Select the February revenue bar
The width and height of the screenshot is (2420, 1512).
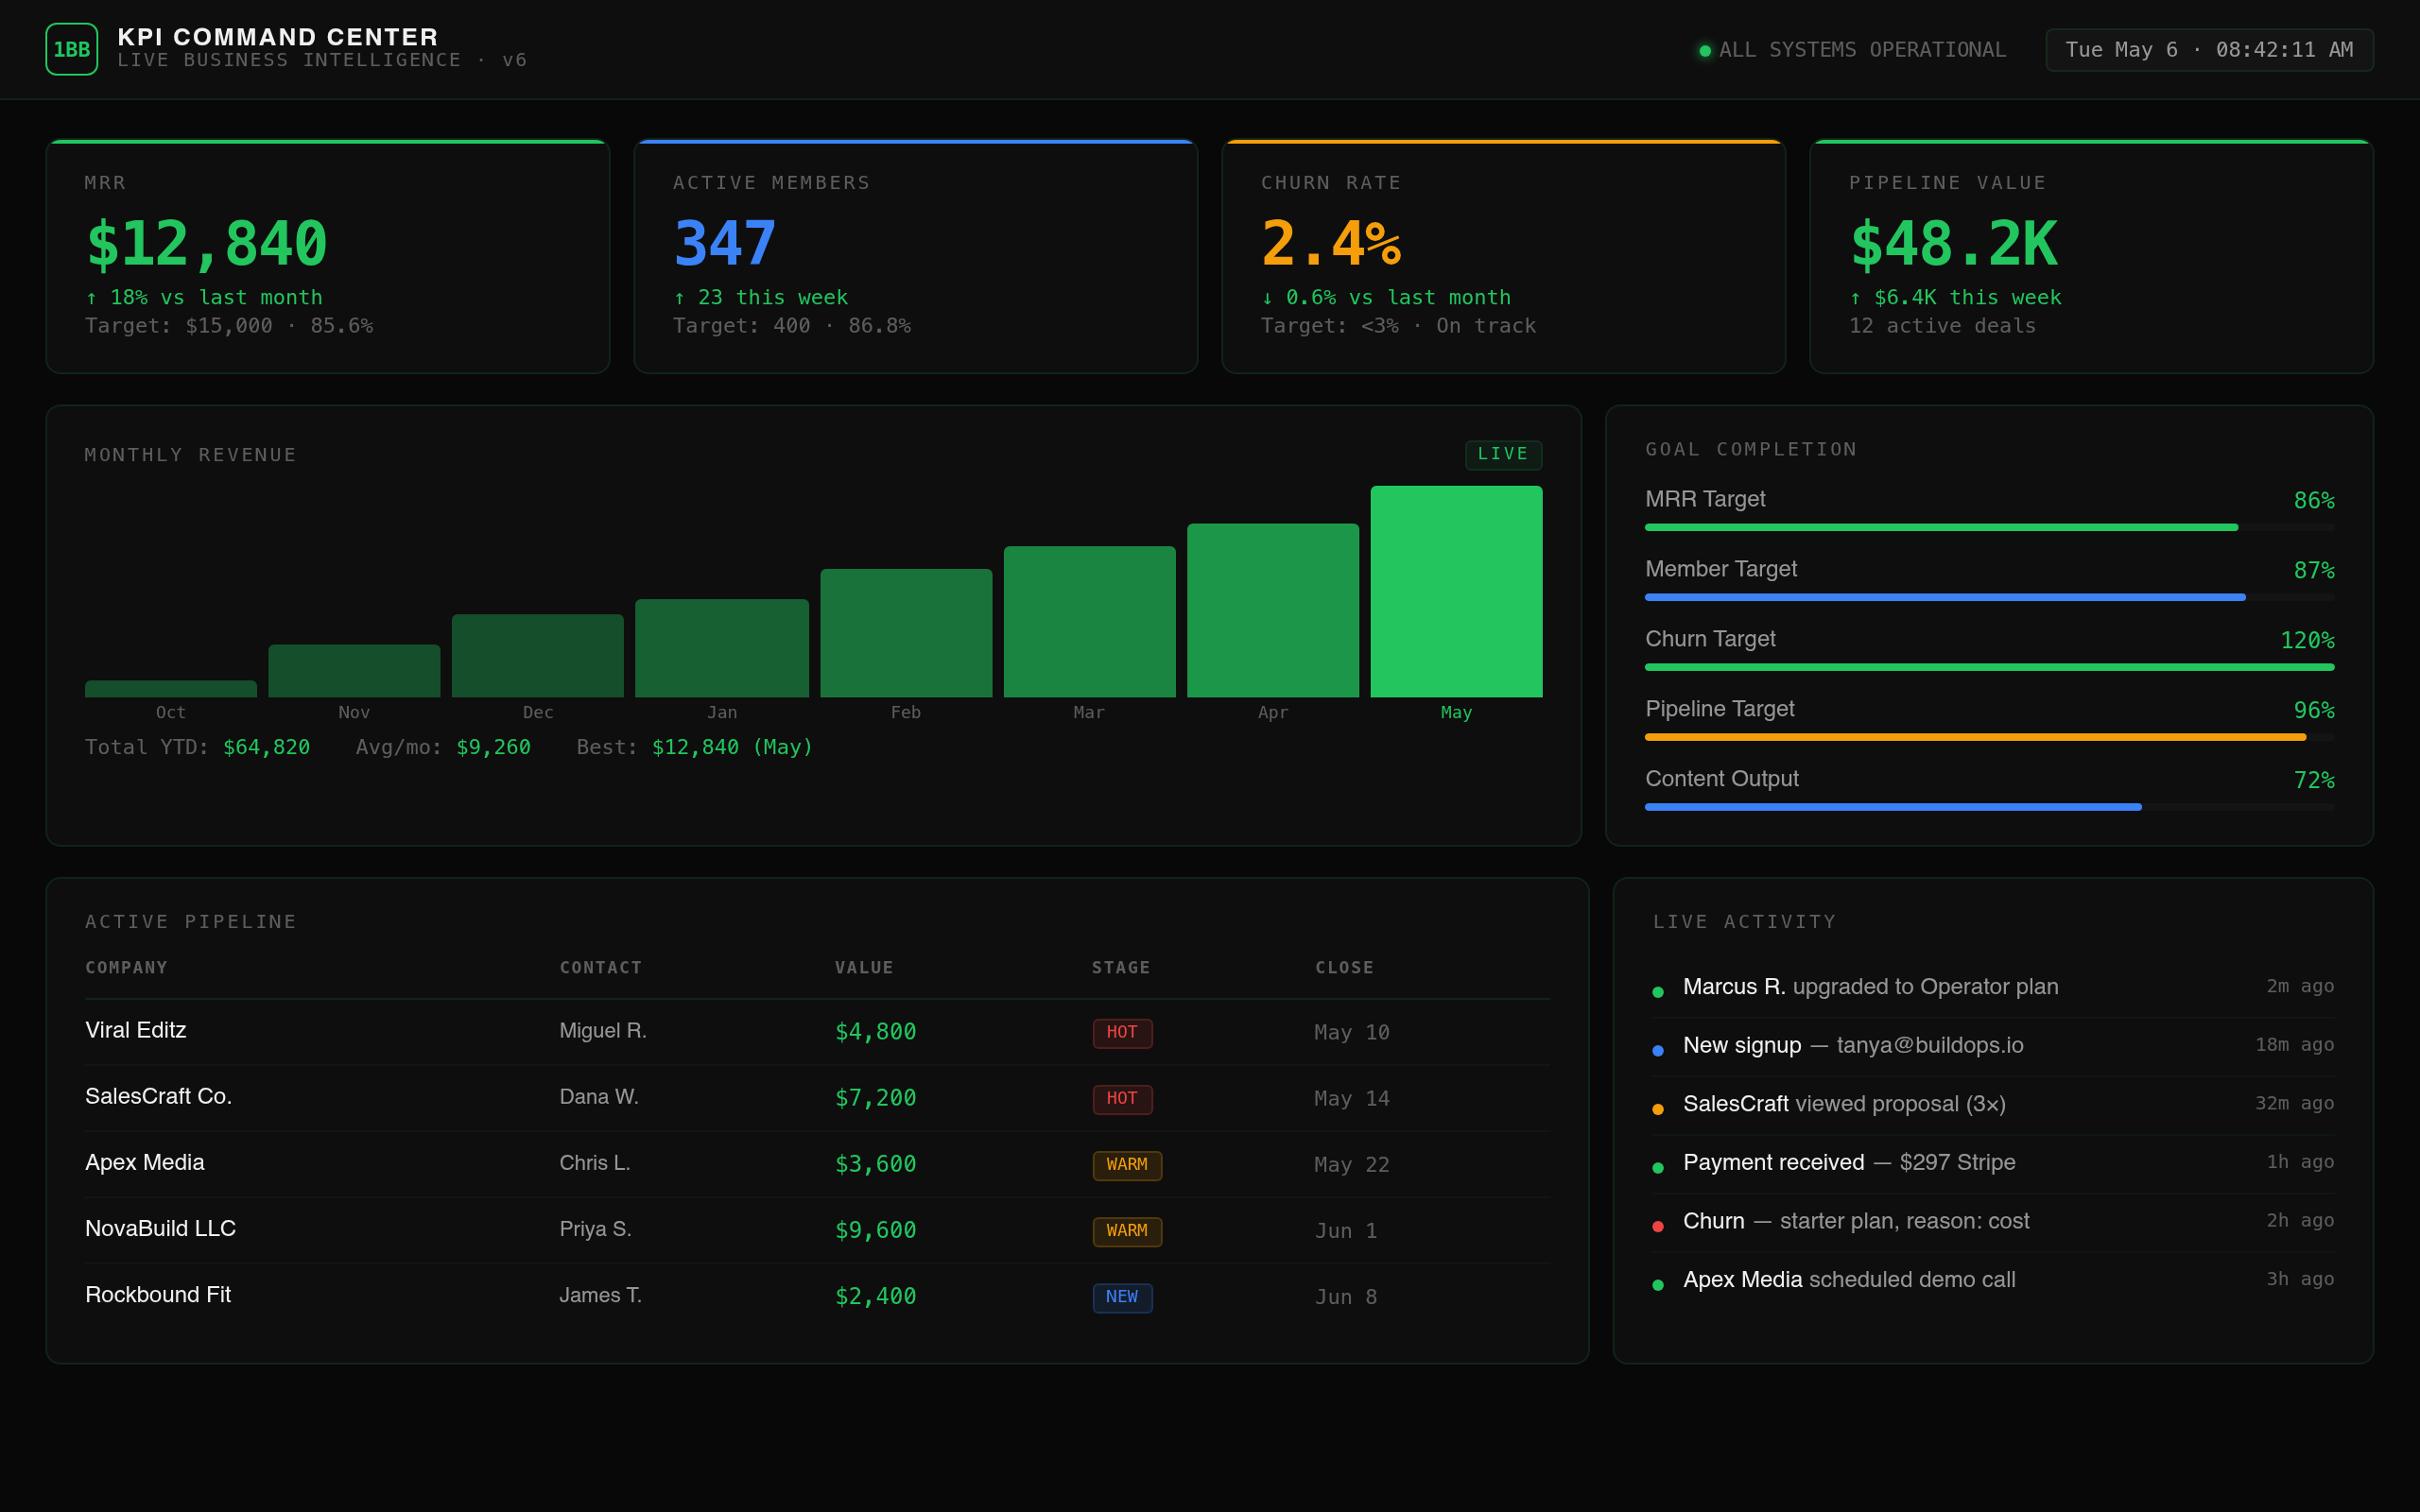pos(906,633)
